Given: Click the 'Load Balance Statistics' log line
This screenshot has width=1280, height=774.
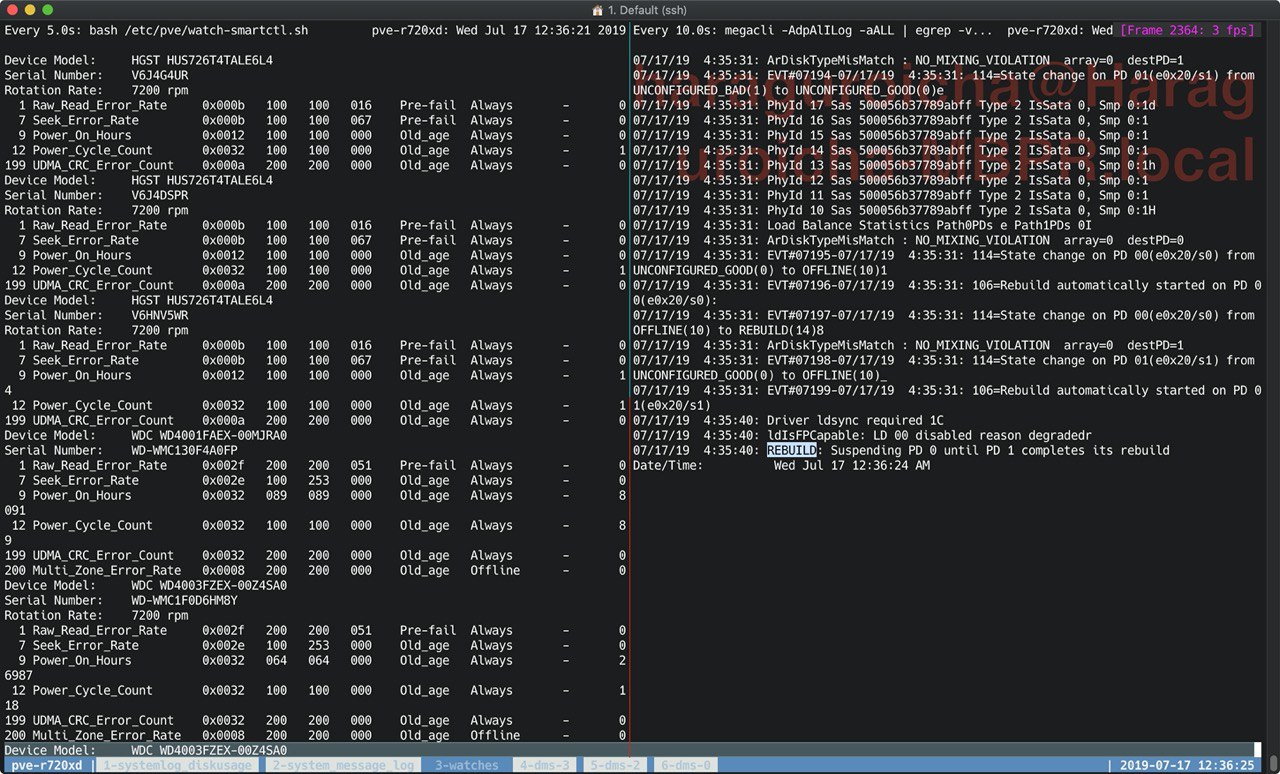Looking at the screenshot, I should pyautogui.click(x=862, y=225).
